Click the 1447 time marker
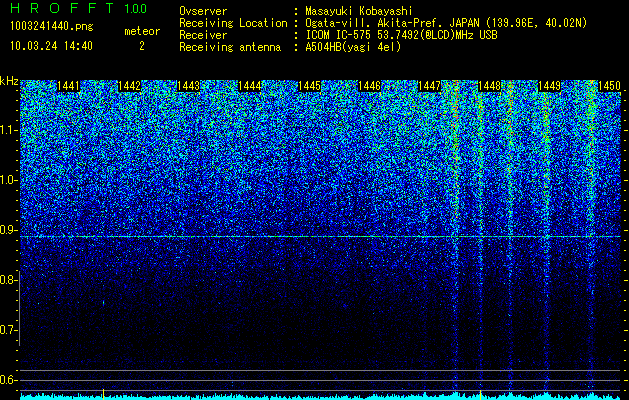Screen dimensions: 629x400 (429, 86)
